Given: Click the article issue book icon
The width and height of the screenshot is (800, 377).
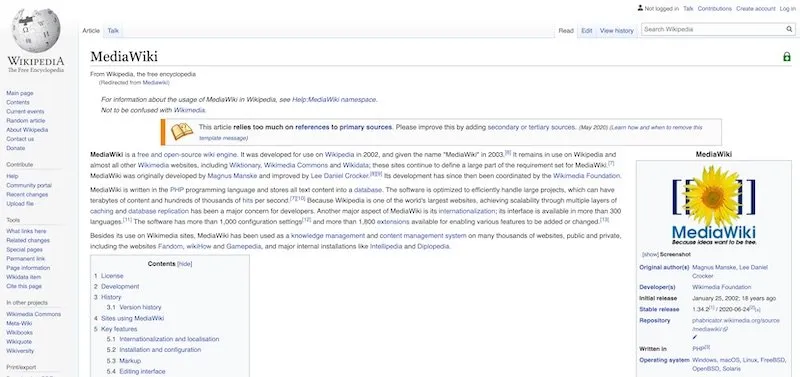Looking at the screenshot, I should tap(182, 132).
